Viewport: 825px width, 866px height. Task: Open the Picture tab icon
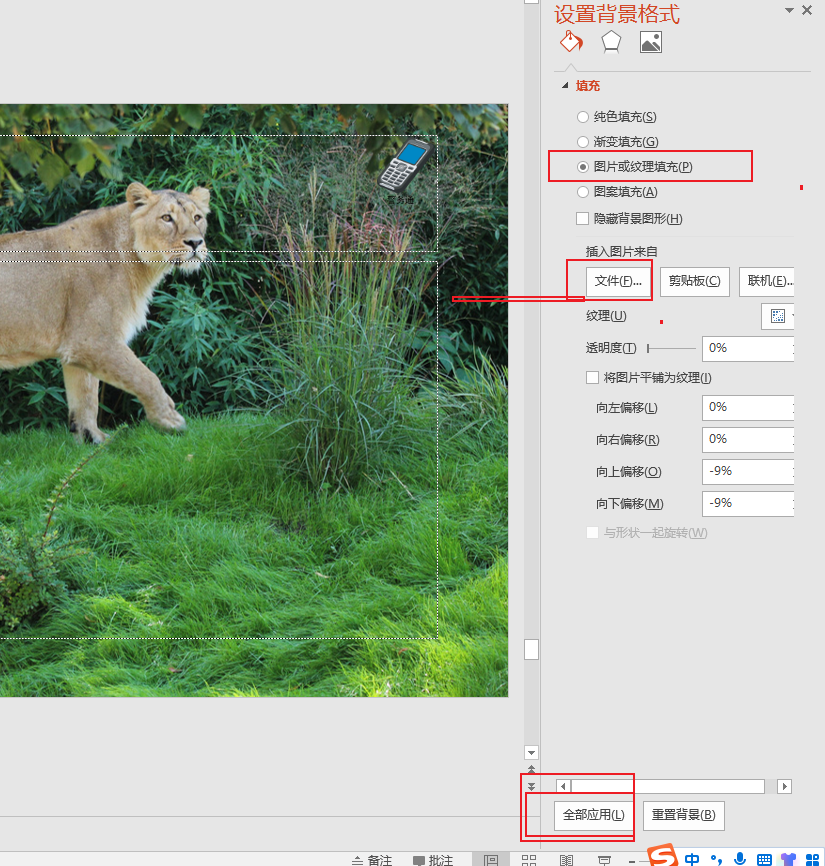click(651, 42)
